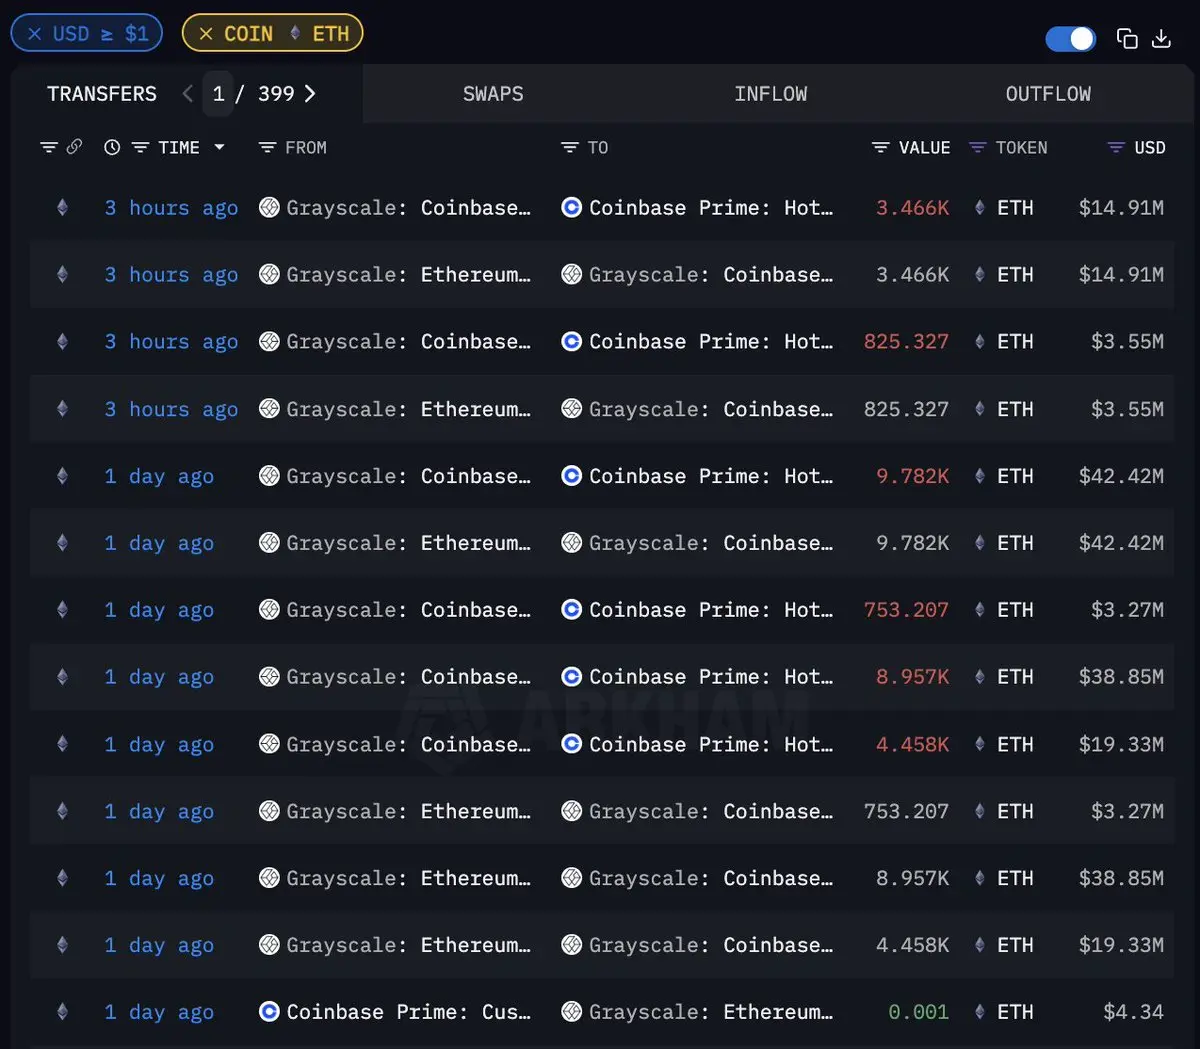This screenshot has height=1049, width=1200.
Task: Go to next page of transfers
Action: pyautogui.click(x=310, y=93)
